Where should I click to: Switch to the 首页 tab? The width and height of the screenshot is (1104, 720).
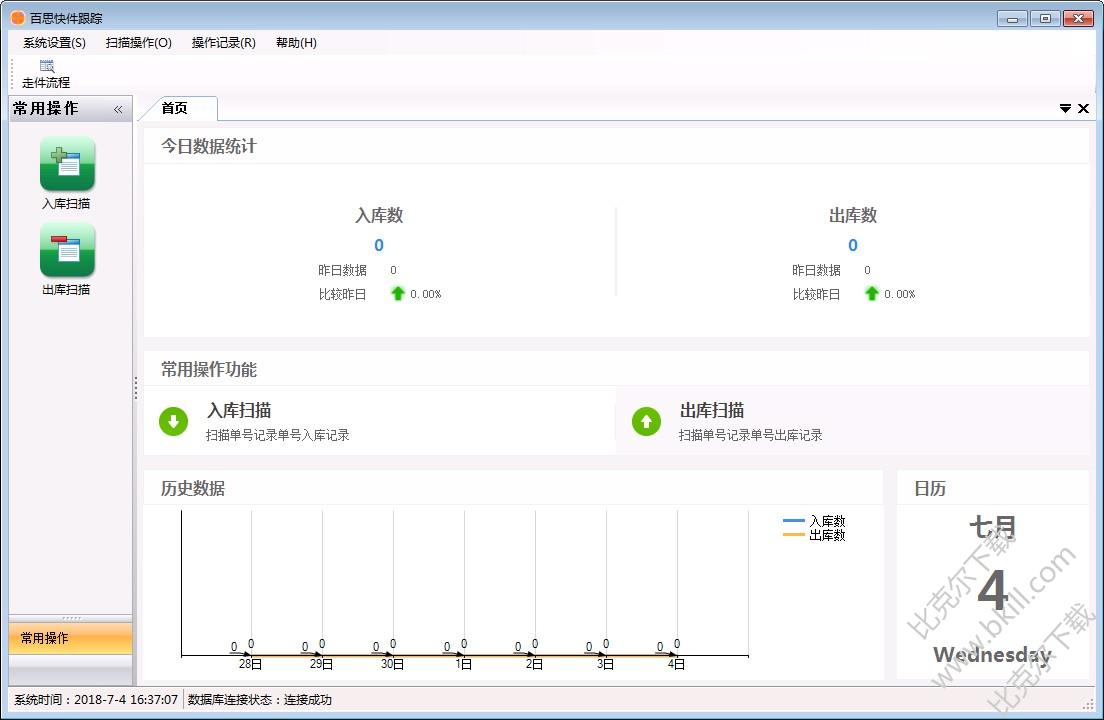coord(179,108)
